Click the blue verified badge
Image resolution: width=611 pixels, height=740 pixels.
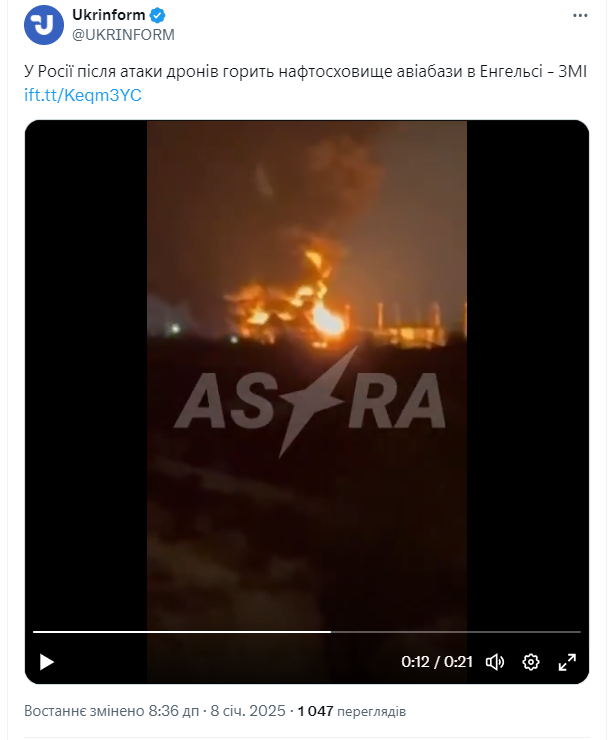click(x=157, y=15)
